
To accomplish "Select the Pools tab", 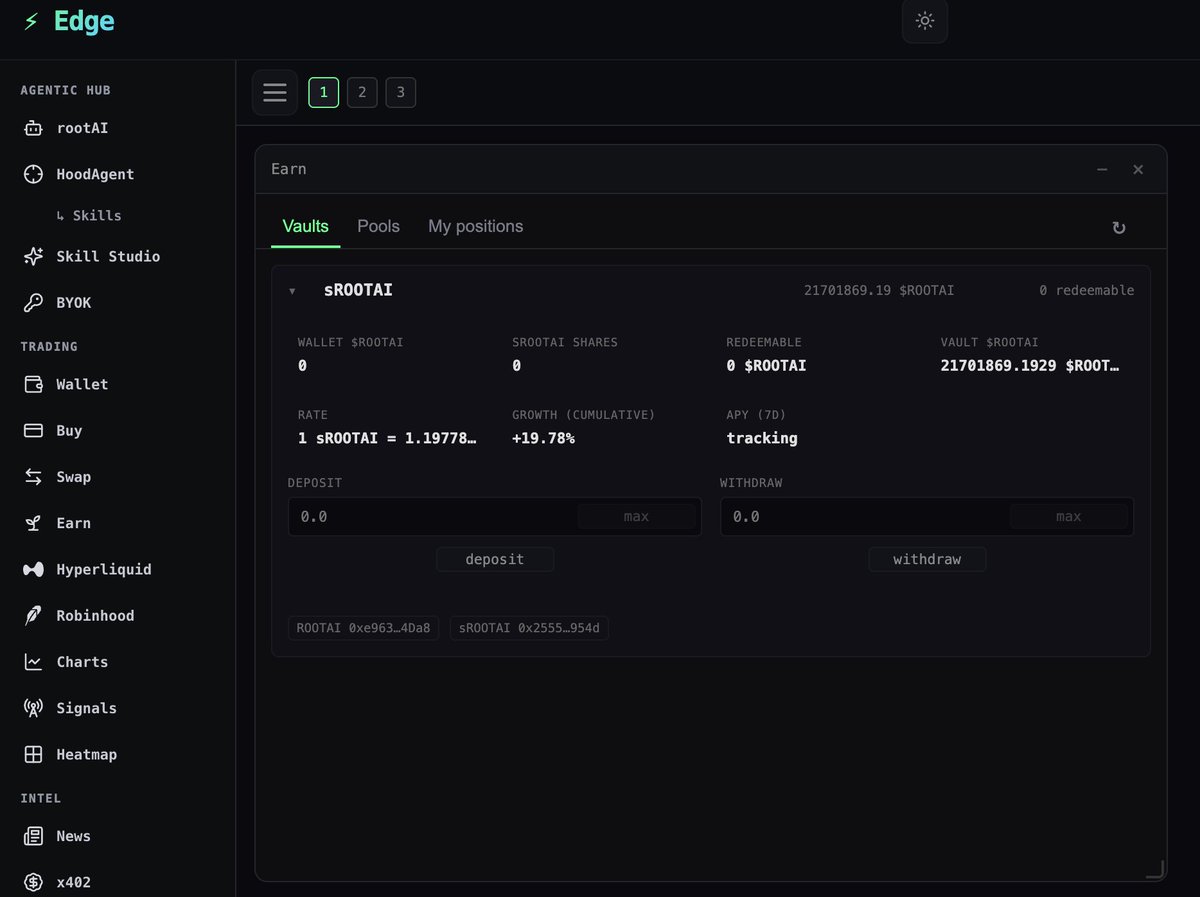I will click(x=379, y=226).
